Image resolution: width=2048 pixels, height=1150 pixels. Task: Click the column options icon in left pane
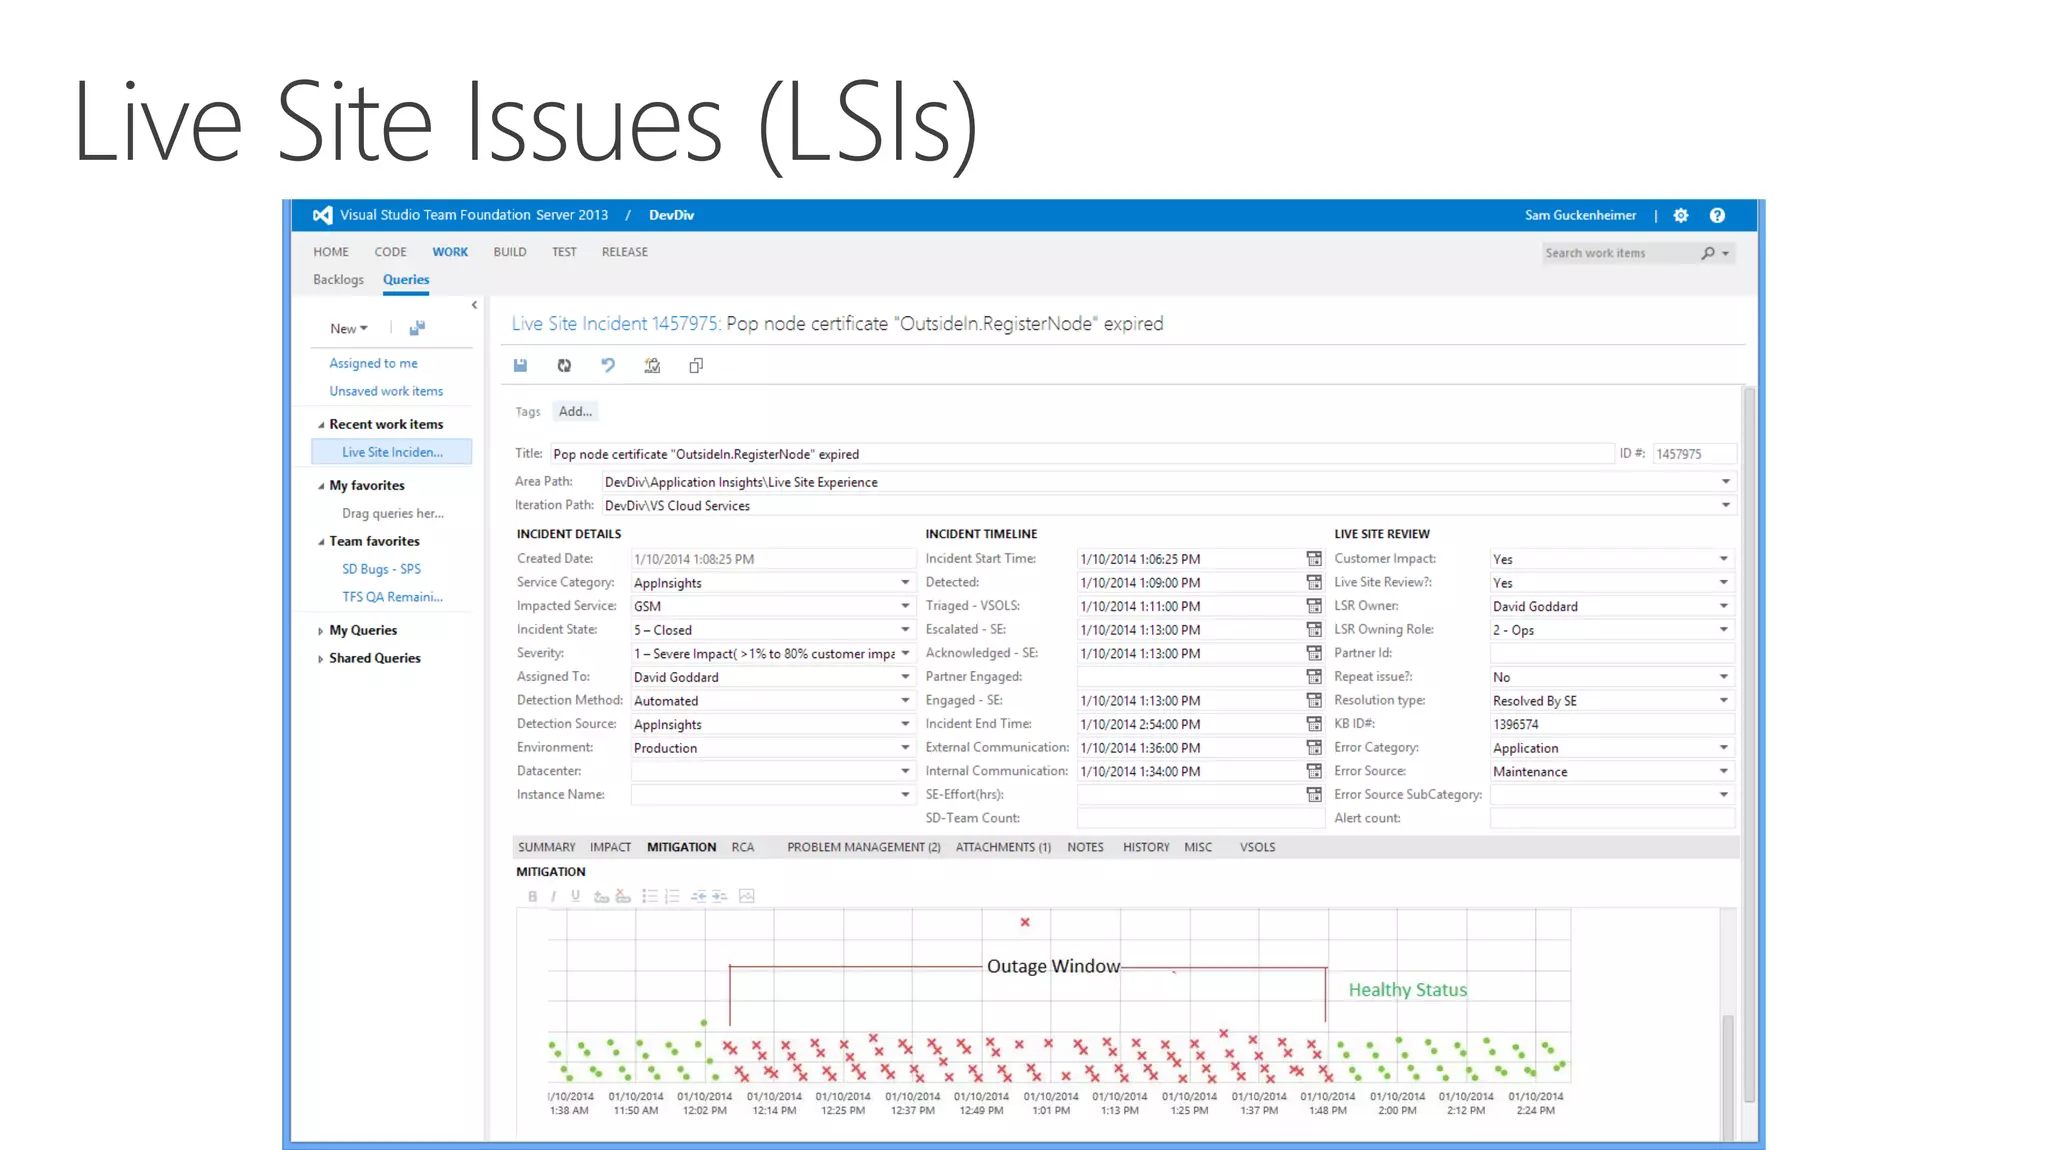(417, 328)
